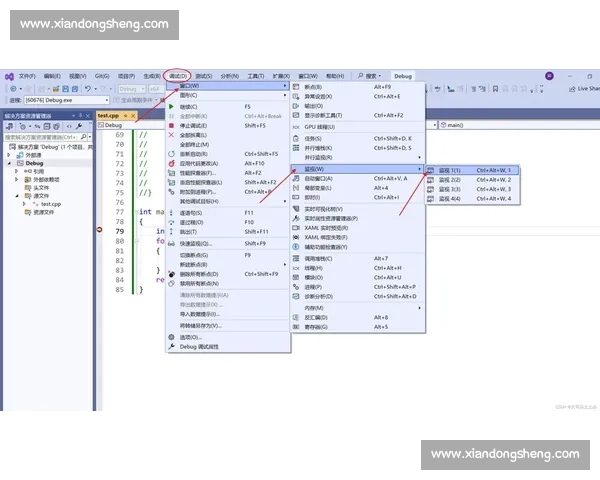Viewport: 600px width, 480px height.
Task: Toggle the breakpoint marker at line 79
Action: (99, 230)
